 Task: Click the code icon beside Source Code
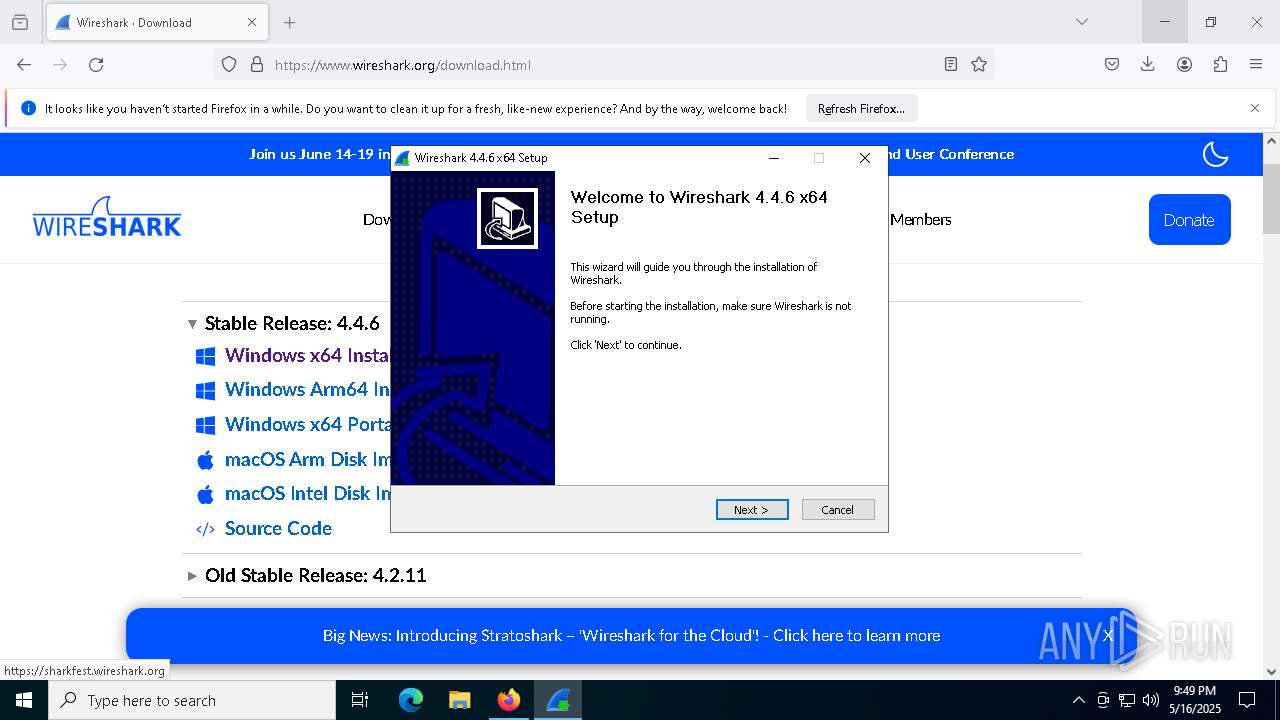(205, 529)
